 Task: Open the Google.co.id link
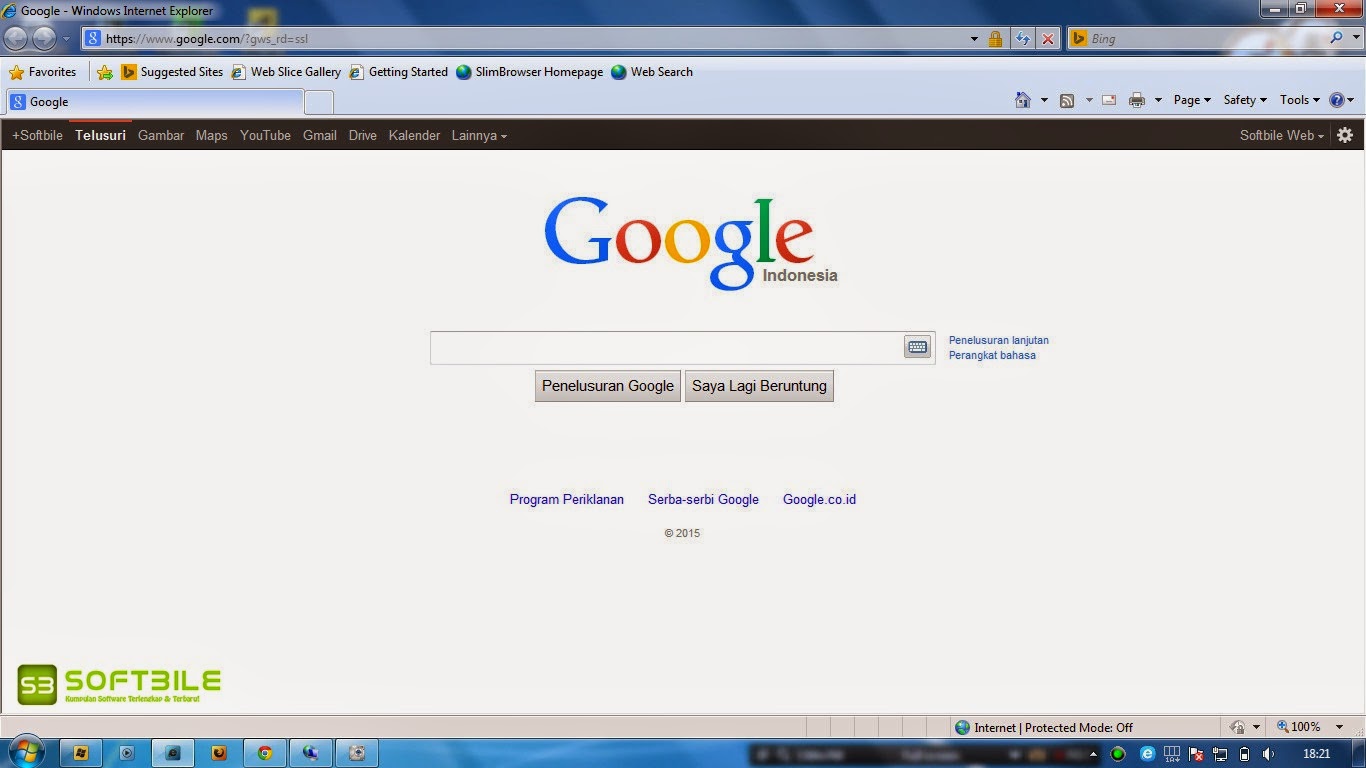point(819,499)
